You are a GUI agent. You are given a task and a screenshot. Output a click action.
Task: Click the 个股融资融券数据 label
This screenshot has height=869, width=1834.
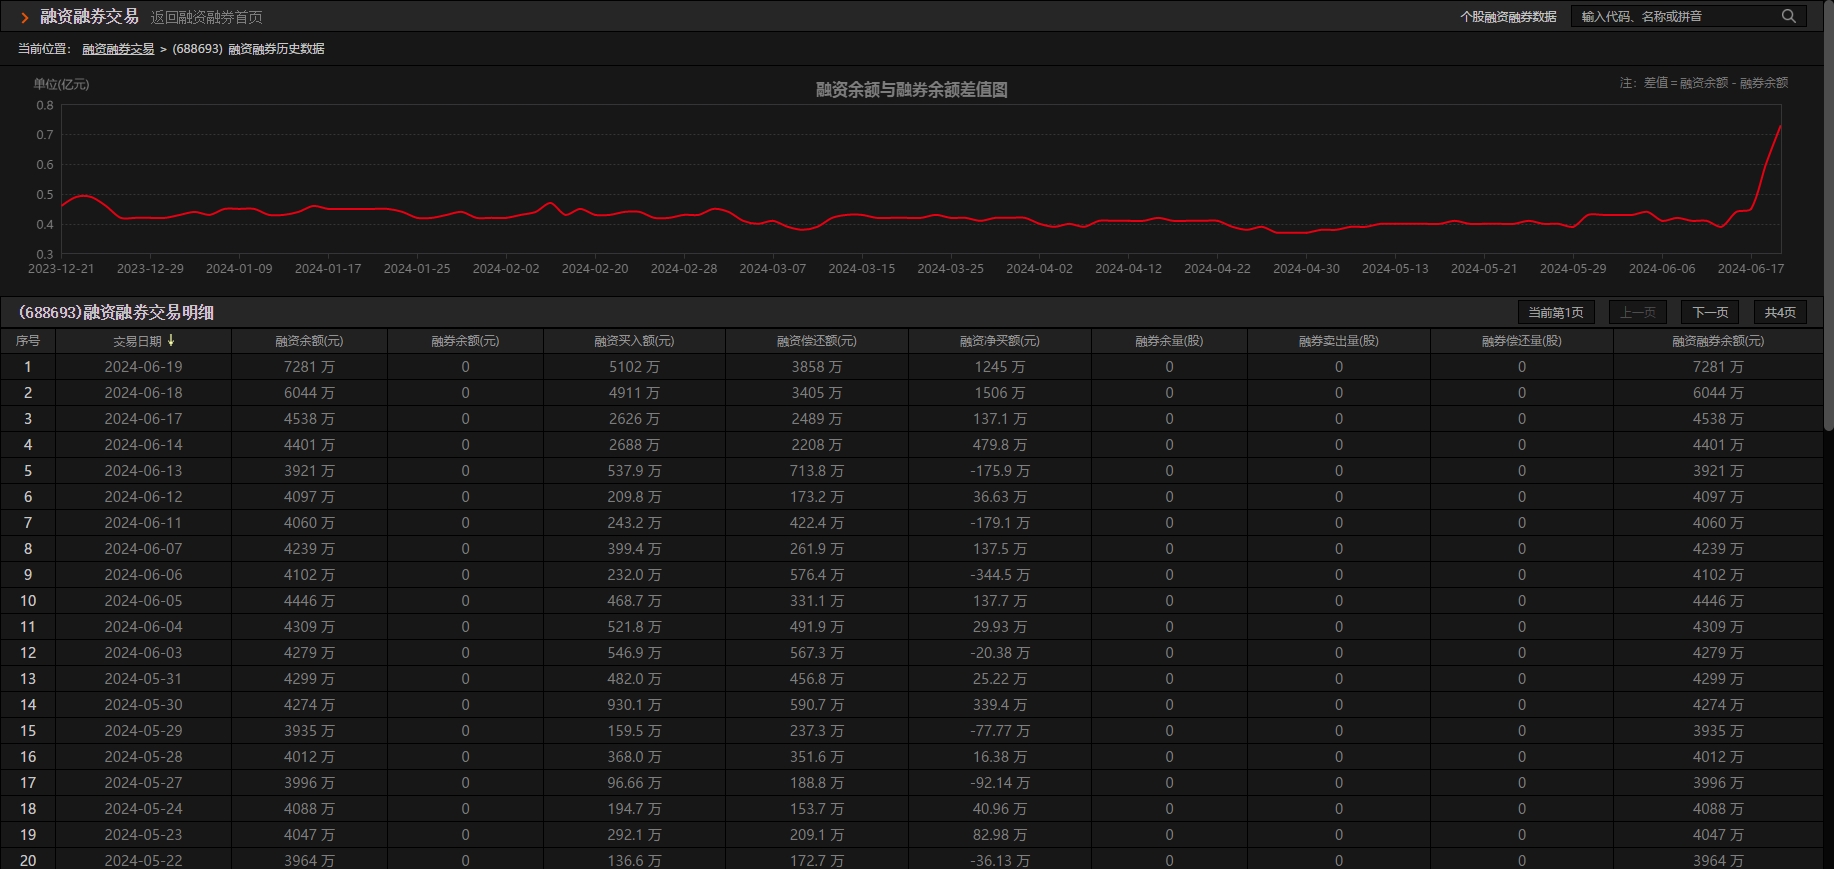tap(1507, 17)
